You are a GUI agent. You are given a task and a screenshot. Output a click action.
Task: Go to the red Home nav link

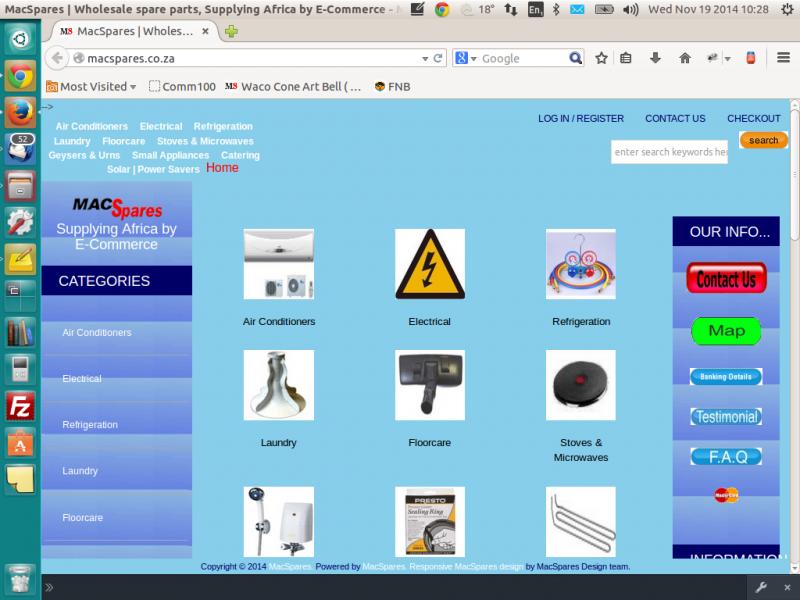click(x=222, y=168)
